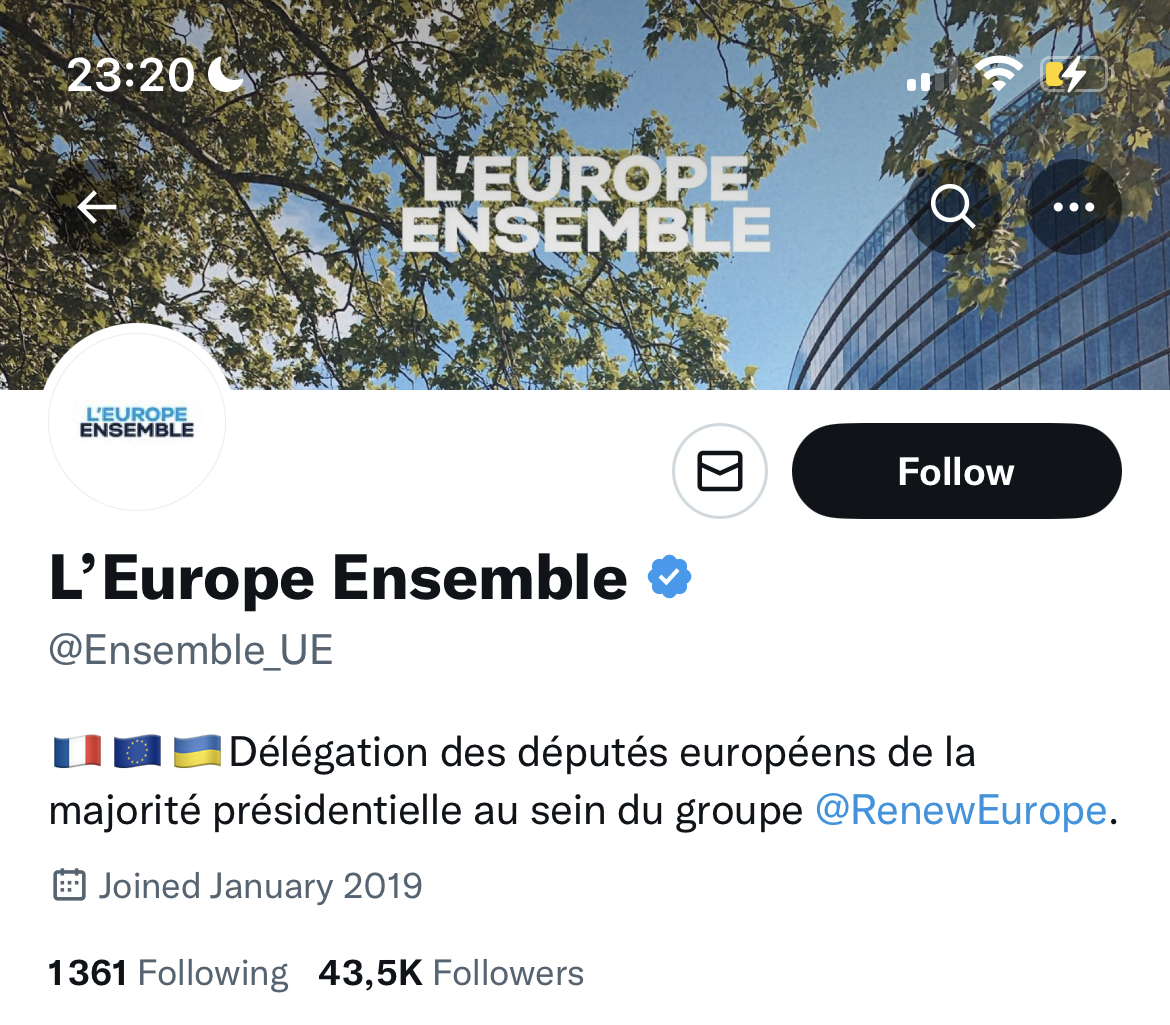This screenshot has width=1170, height=1025.
Task: View the 1361 Following list
Action: point(168,973)
